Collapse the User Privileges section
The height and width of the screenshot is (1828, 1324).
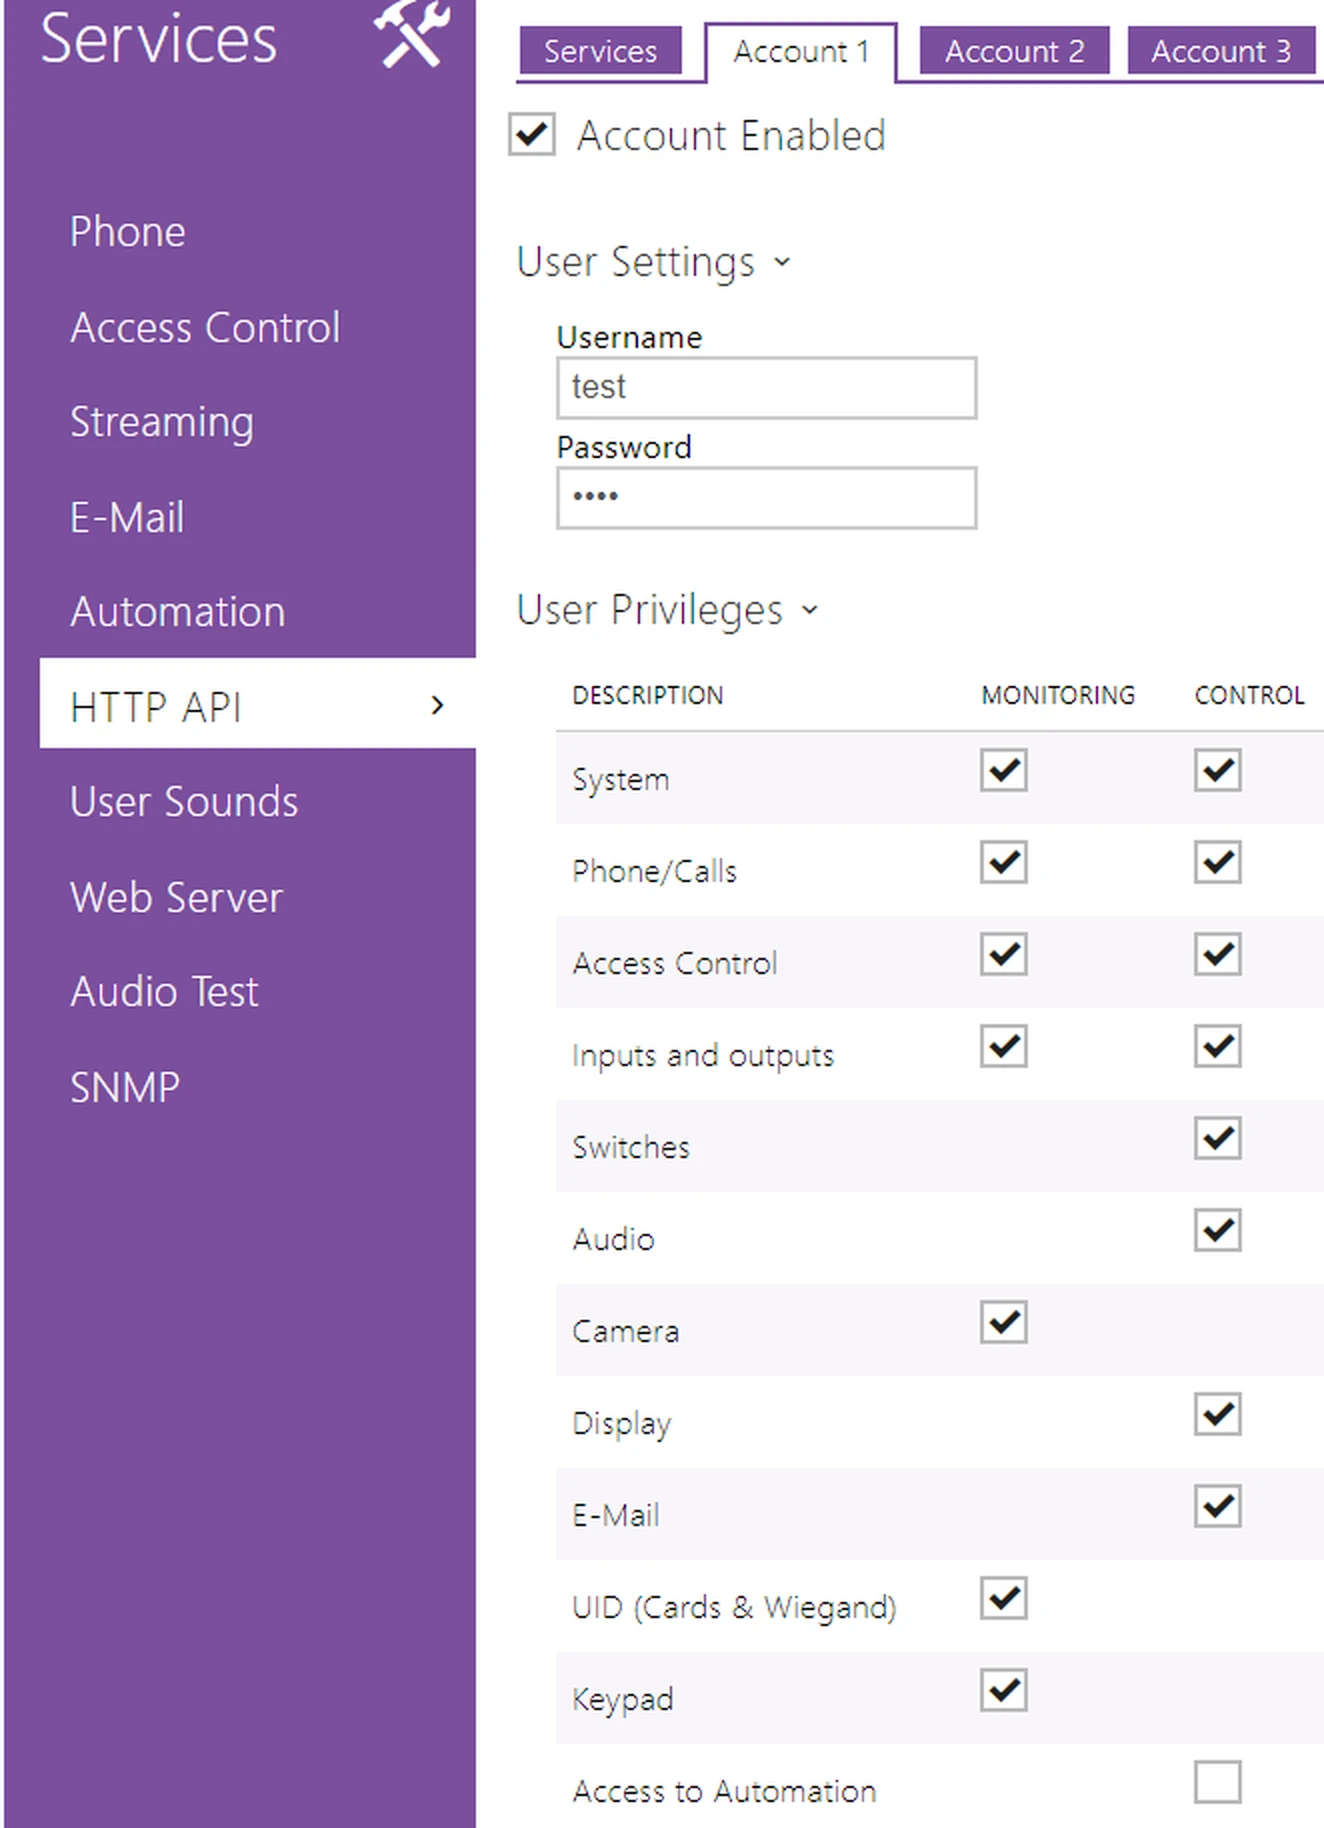[667, 610]
